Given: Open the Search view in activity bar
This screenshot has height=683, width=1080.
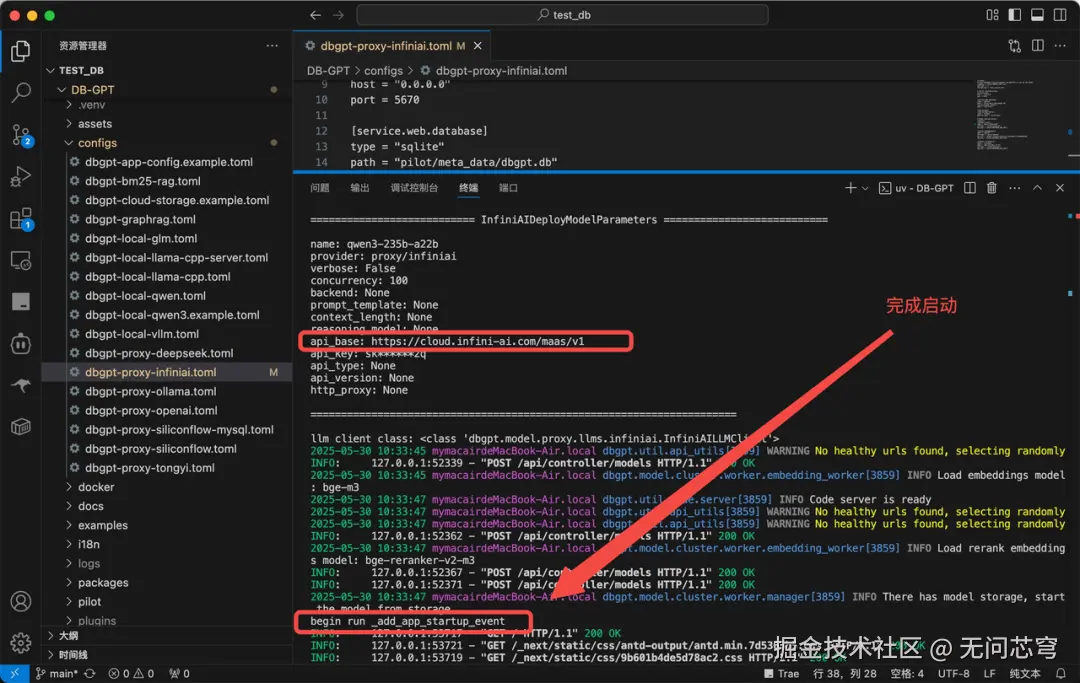Looking at the screenshot, I should click(21, 92).
